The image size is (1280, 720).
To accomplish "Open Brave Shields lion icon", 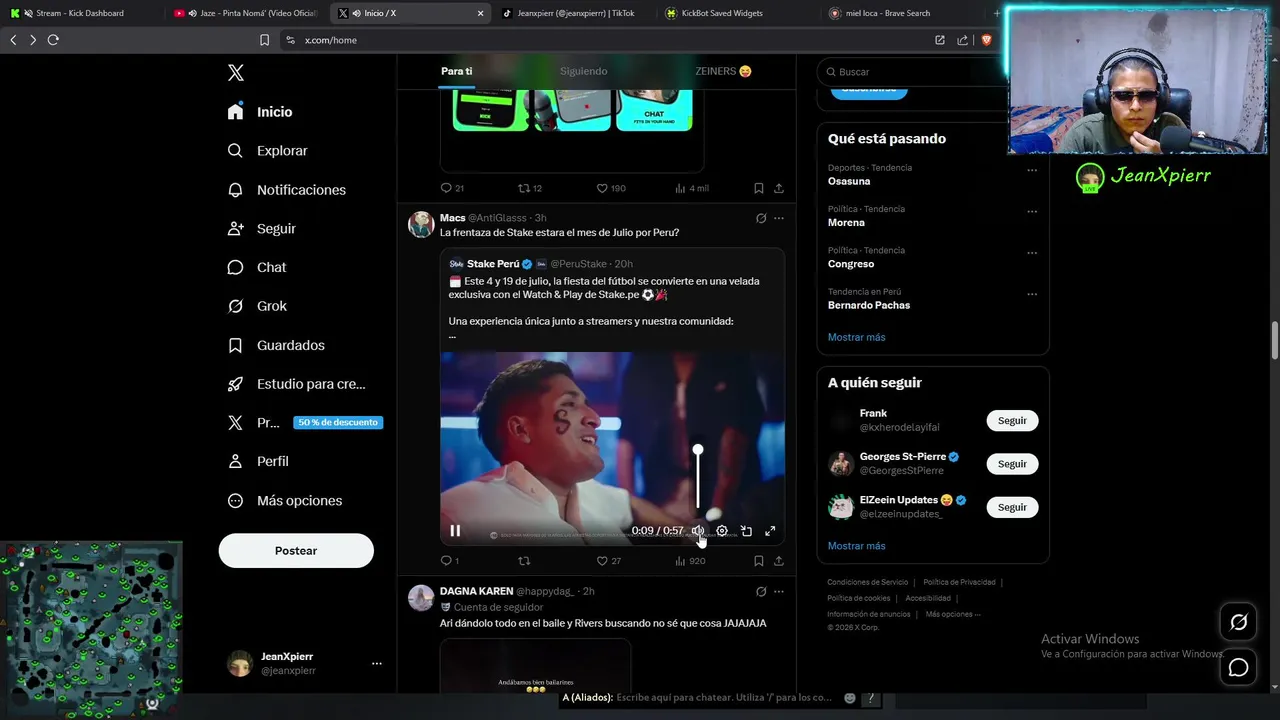I will [986, 40].
